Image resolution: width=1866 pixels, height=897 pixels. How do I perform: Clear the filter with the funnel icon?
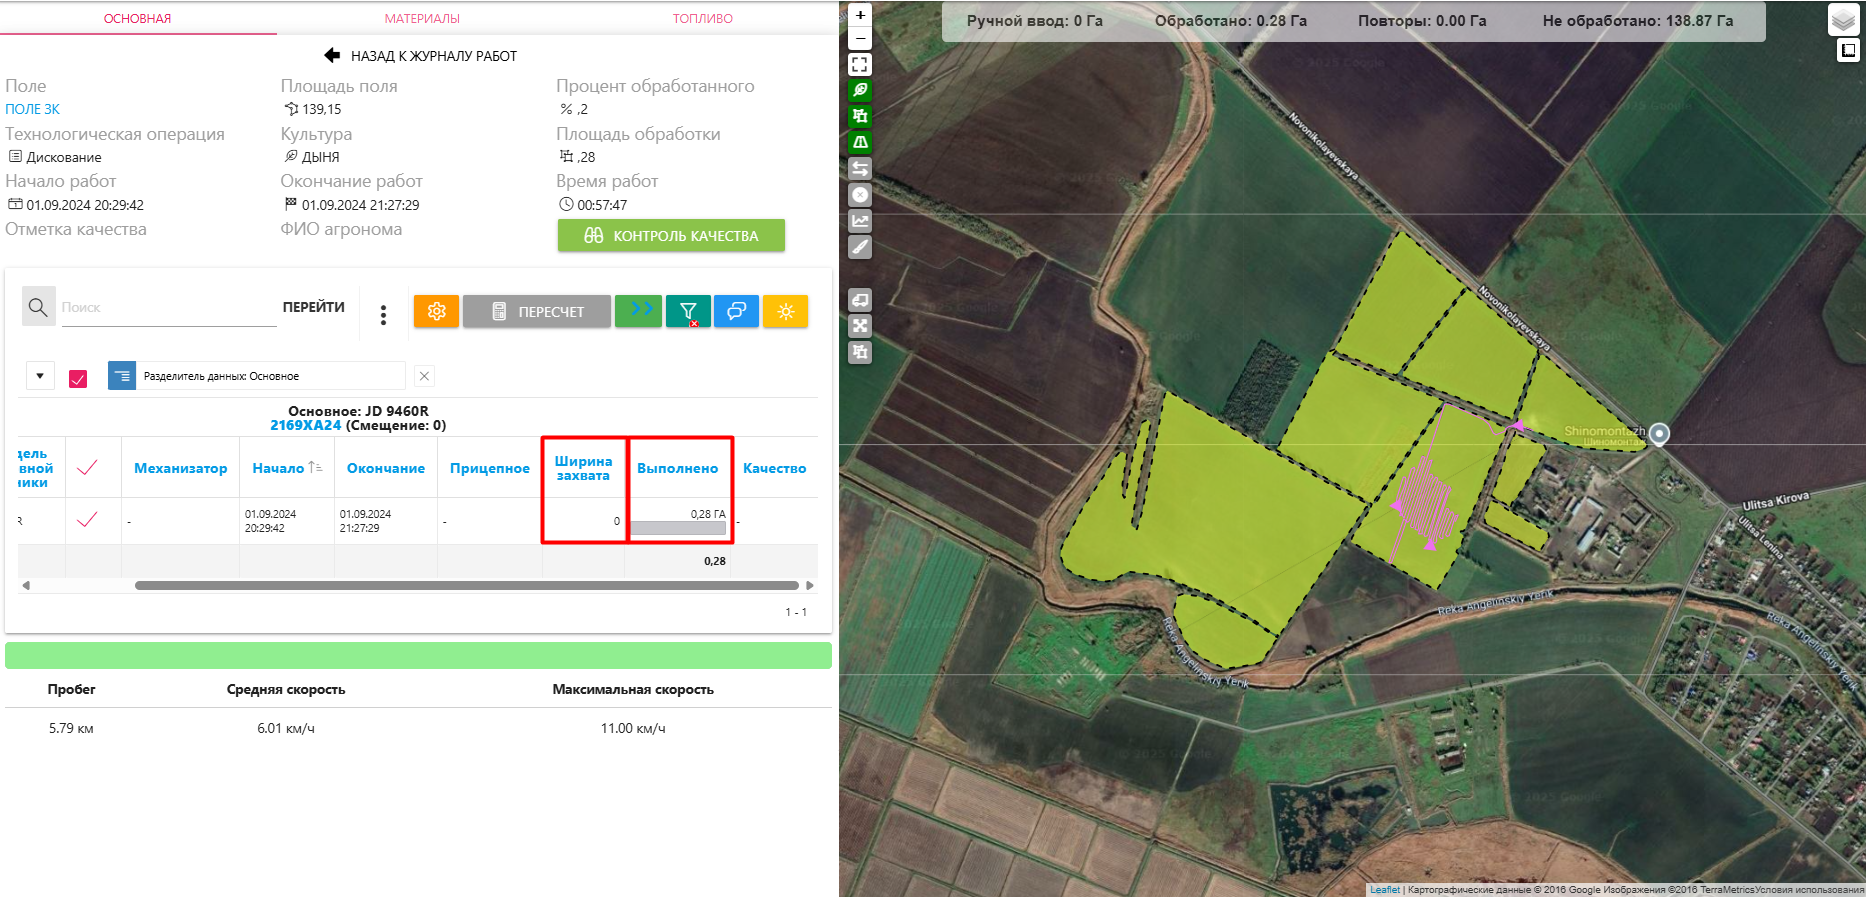click(688, 311)
